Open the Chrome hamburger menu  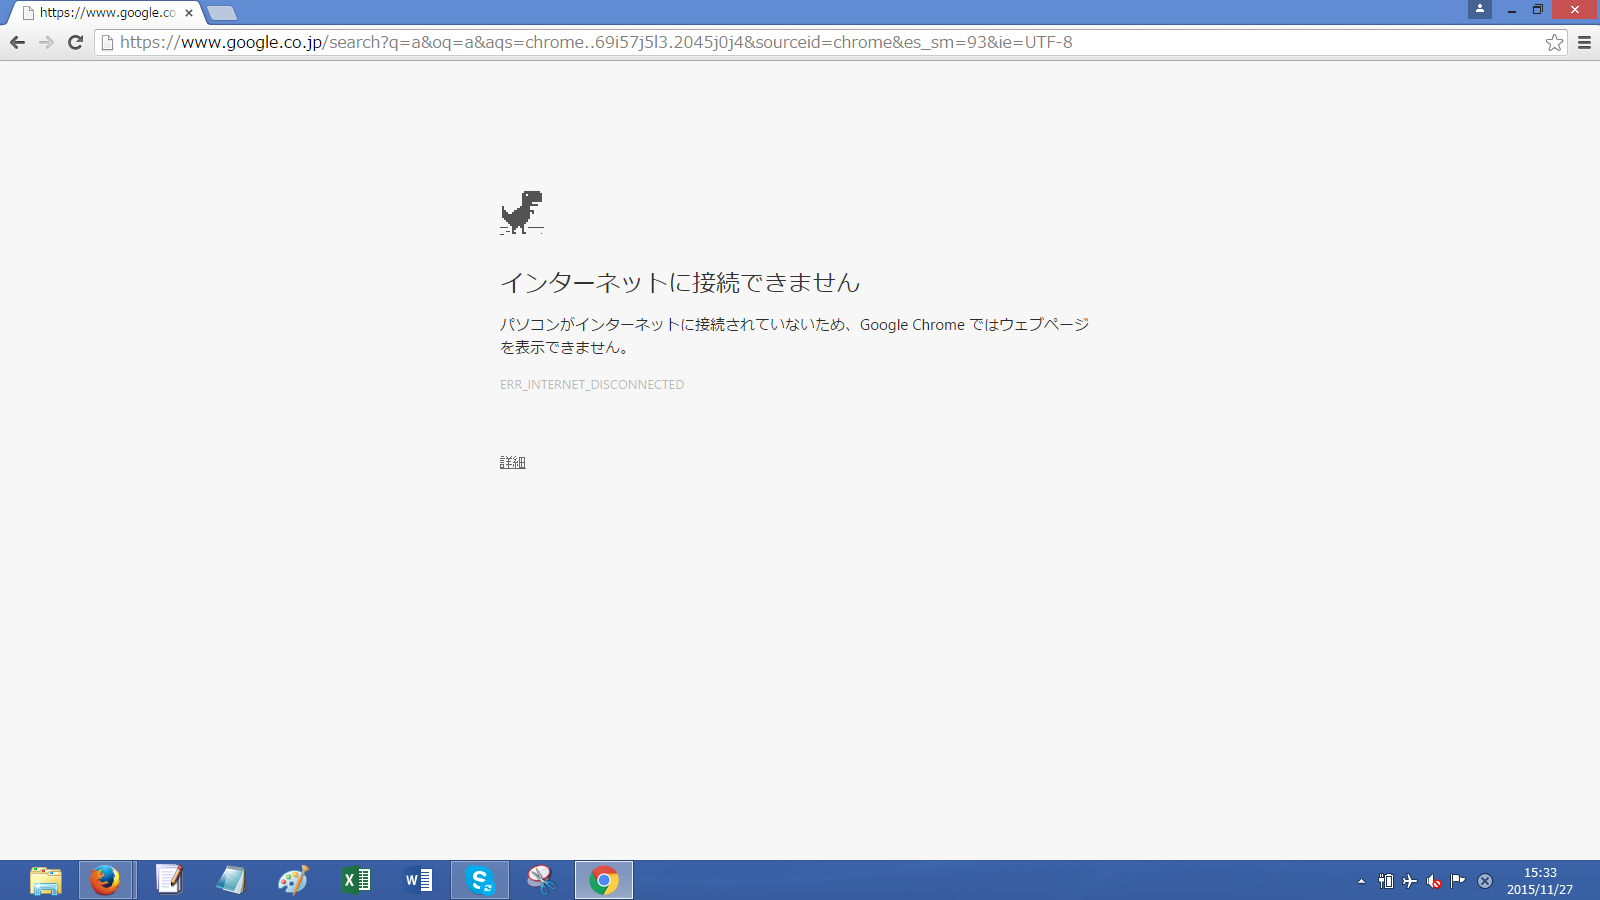coord(1584,42)
